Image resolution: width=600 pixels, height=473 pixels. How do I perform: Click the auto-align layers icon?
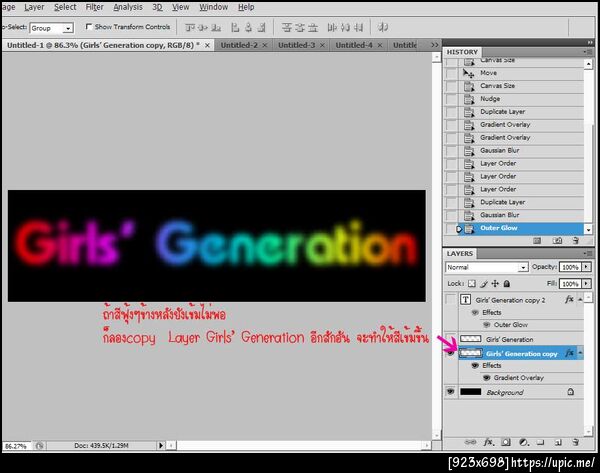(x=383, y=27)
